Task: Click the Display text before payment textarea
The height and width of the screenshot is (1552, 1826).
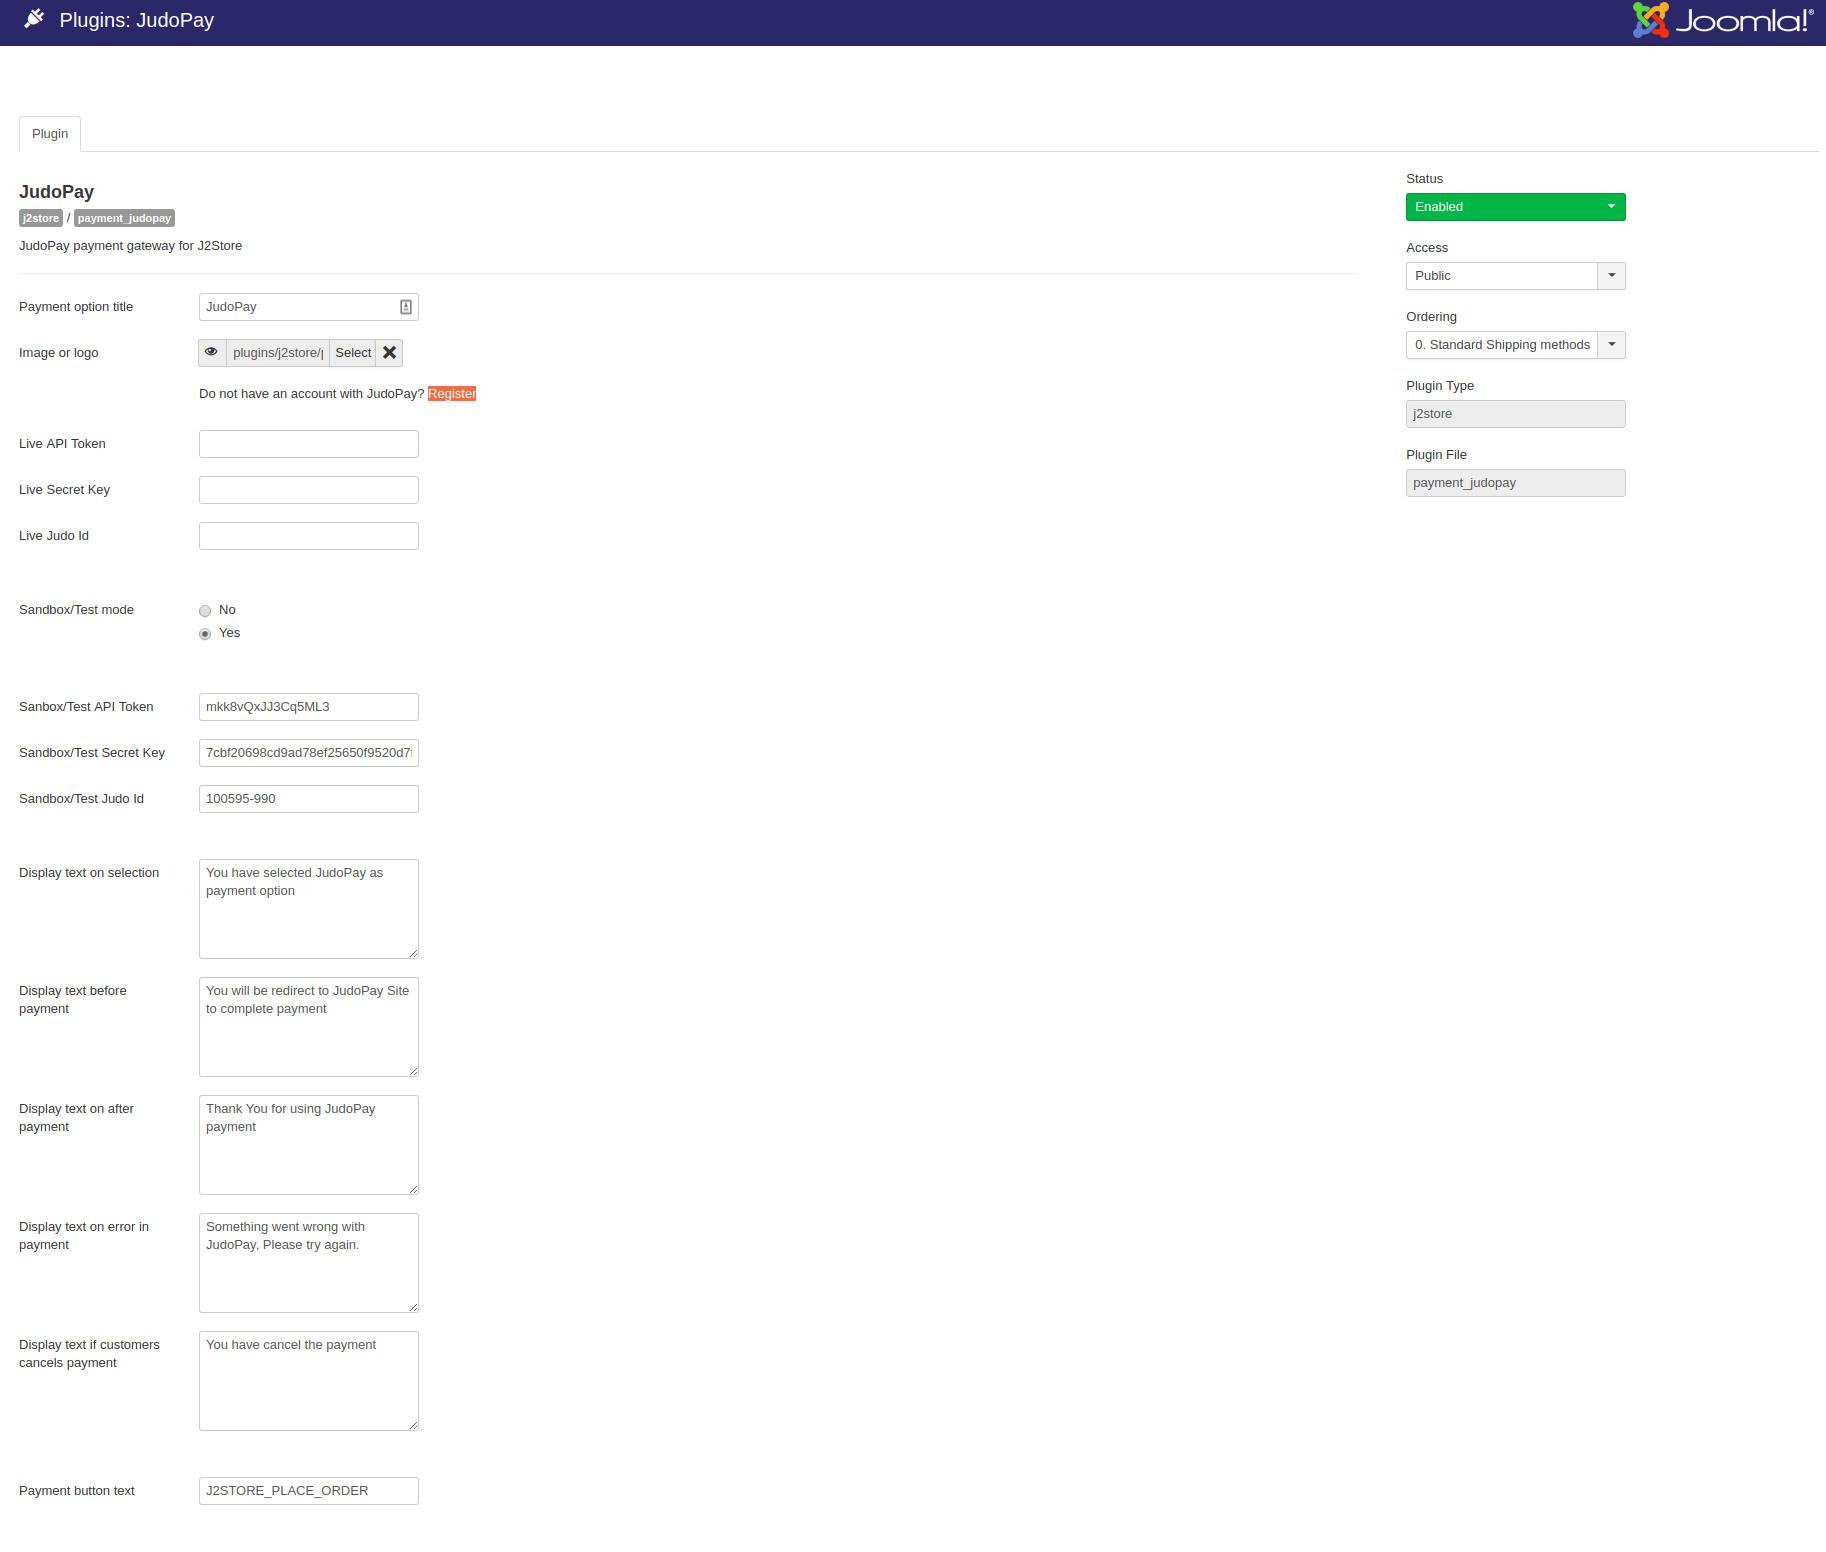Action: 309,1027
